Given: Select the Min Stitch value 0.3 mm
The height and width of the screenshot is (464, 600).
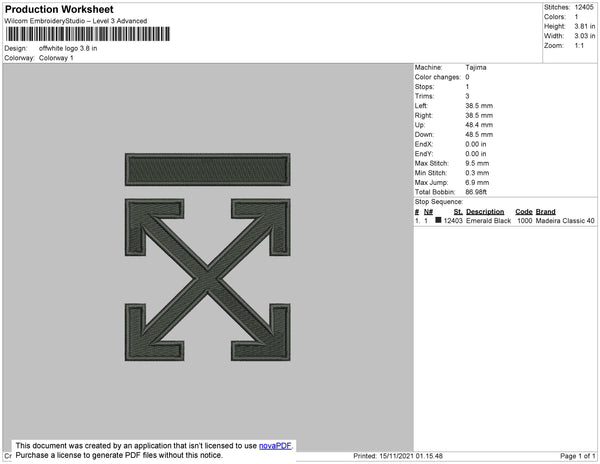Looking at the screenshot, I should tap(477, 173).
